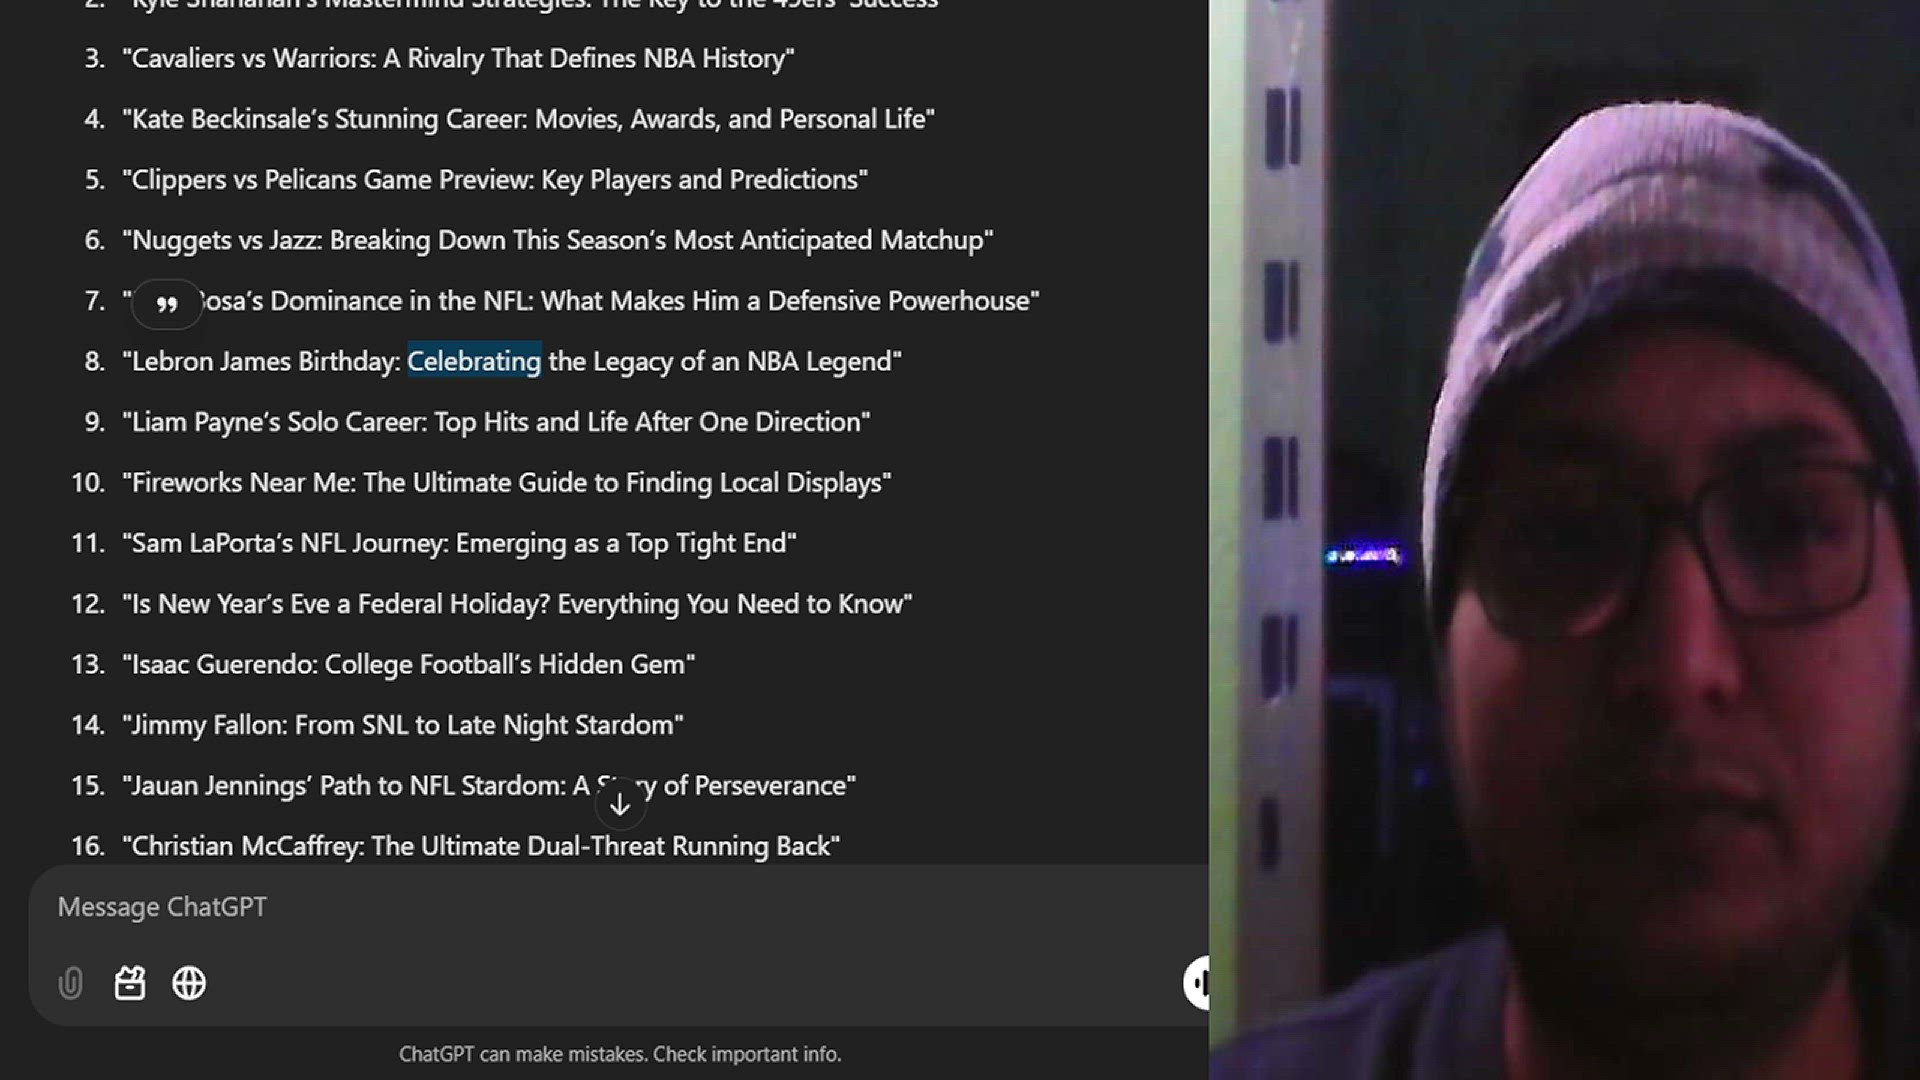
Task: Attach a file using the paperclip icon
Action: coord(70,983)
